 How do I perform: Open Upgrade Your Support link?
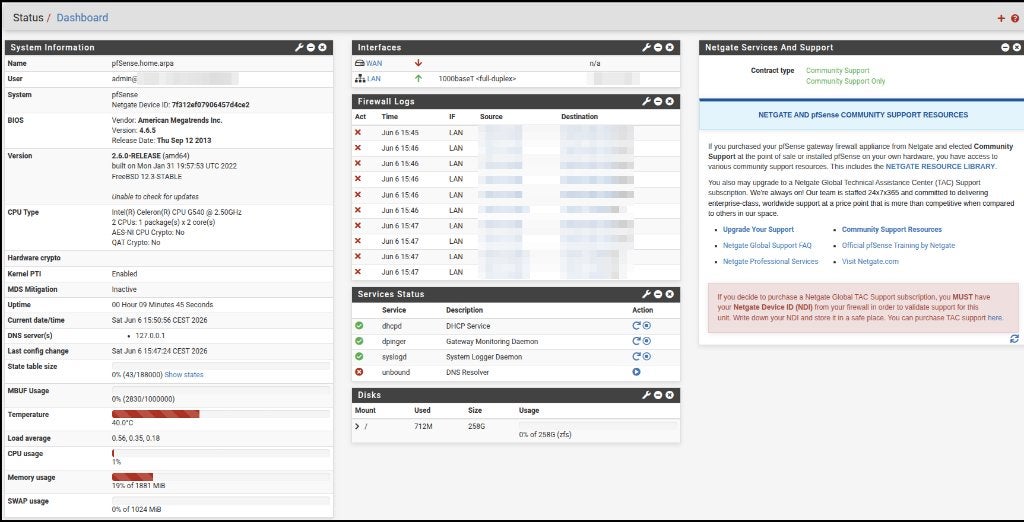pyautogui.click(x=758, y=229)
